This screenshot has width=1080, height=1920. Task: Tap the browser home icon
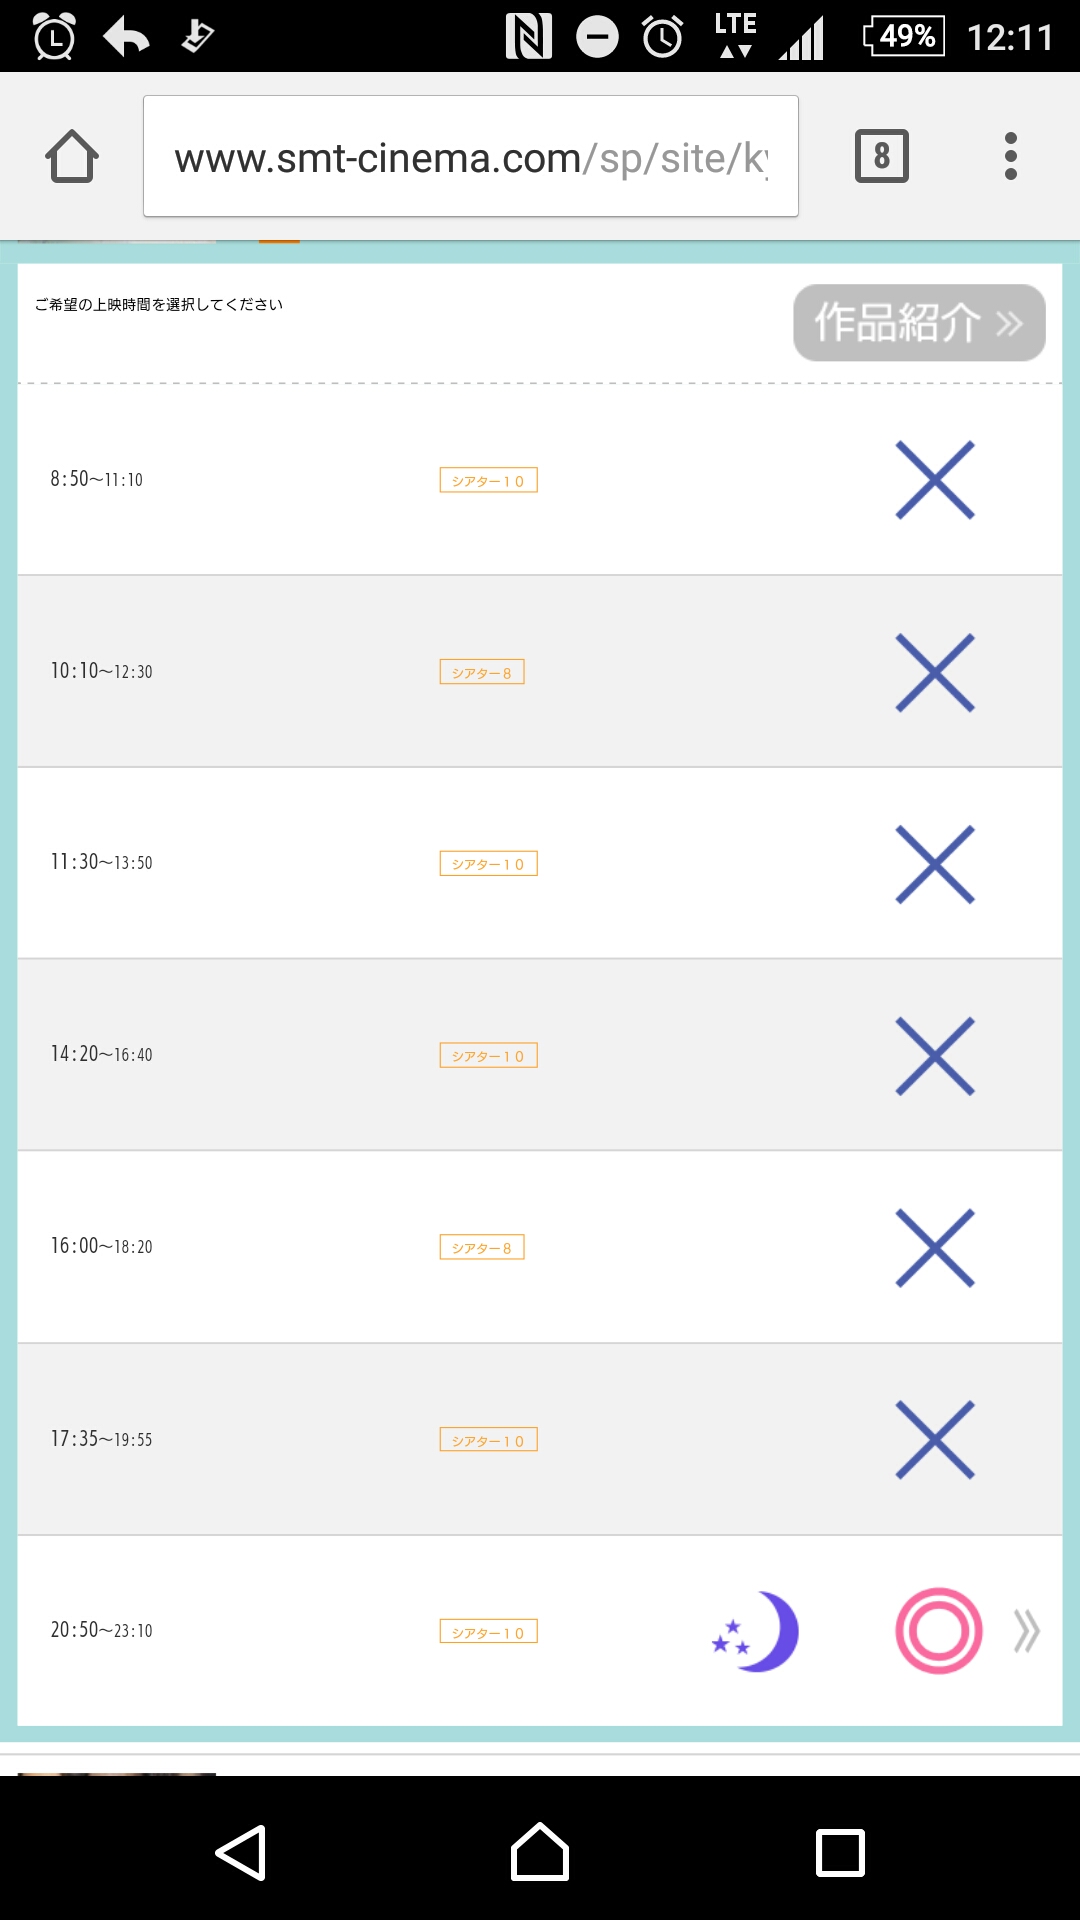click(72, 157)
